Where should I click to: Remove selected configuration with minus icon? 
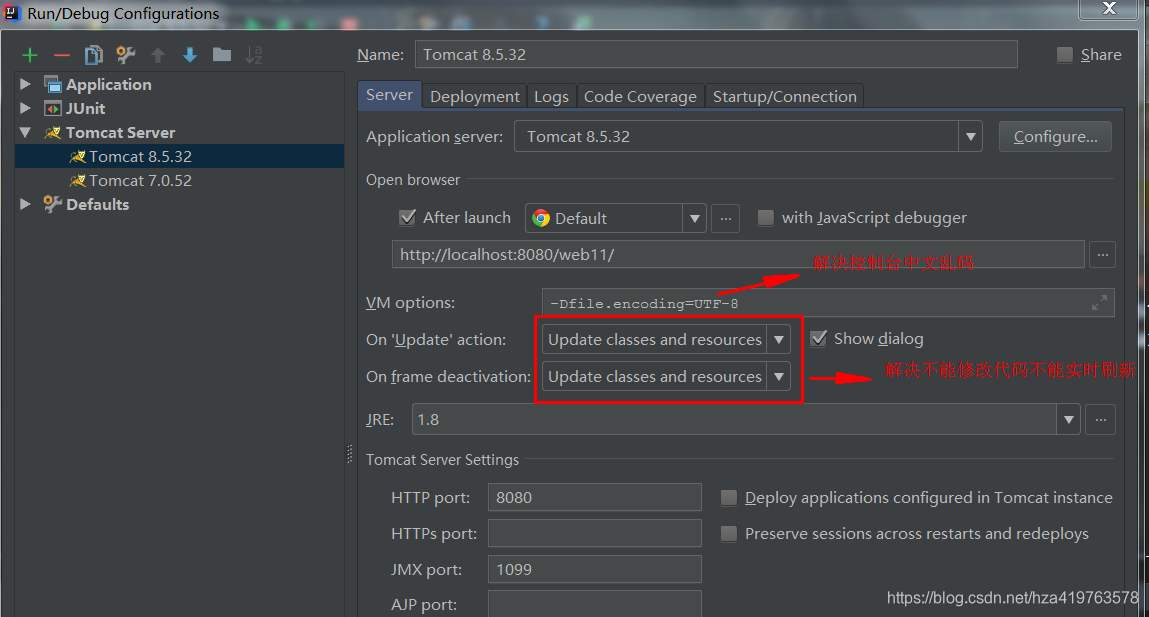coord(62,55)
